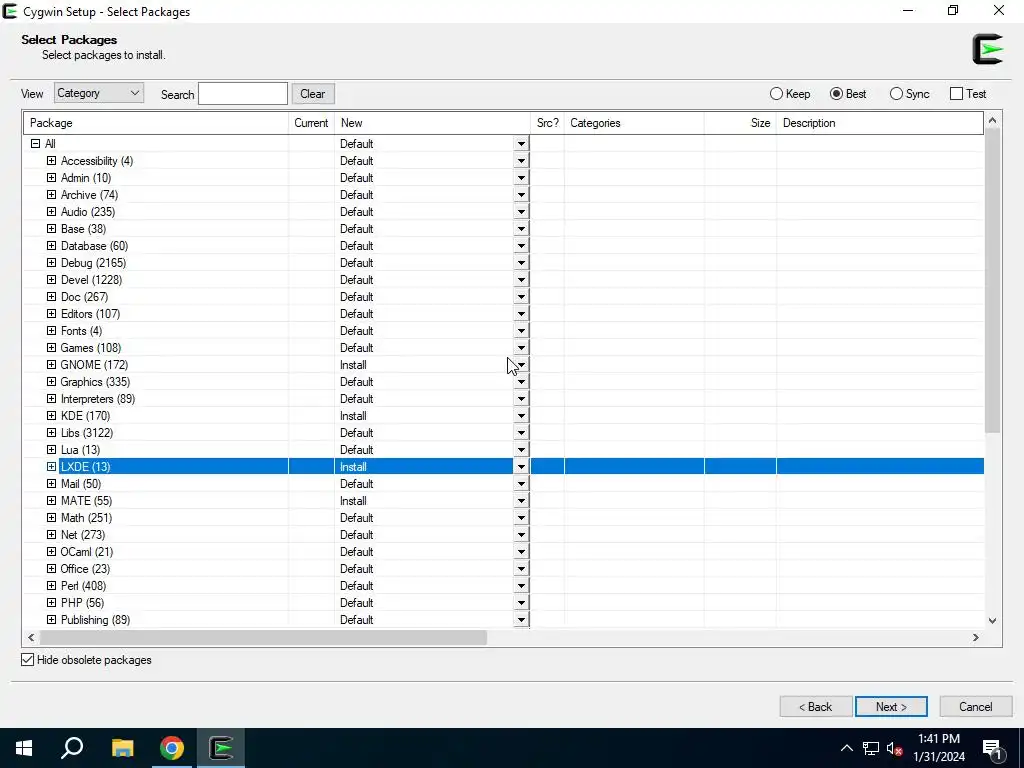The width and height of the screenshot is (1024, 768).
Task: Click horizontal scrollbar right arrow
Action: pos(976,637)
